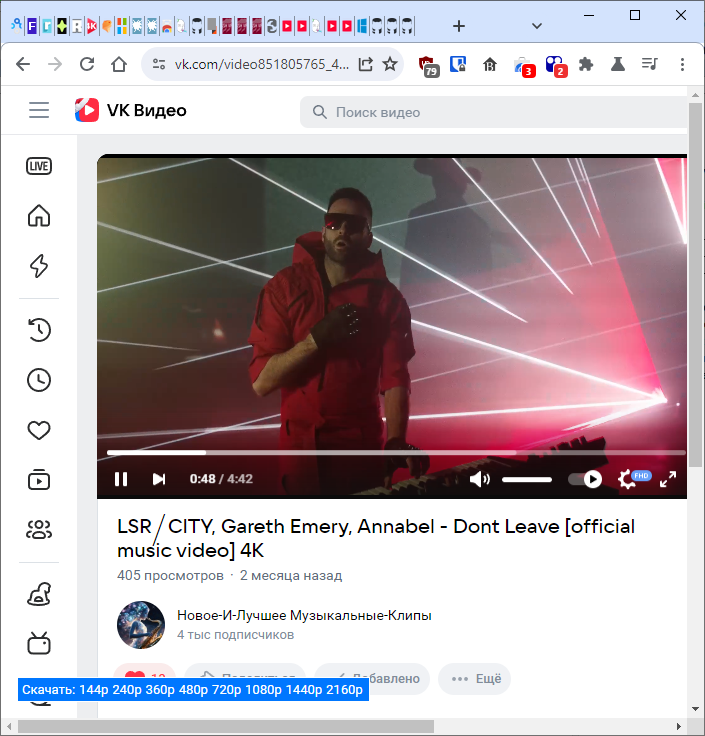Open the Trends lightning icon in sidebar
The width and height of the screenshot is (705, 736).
tap(39, 266)
